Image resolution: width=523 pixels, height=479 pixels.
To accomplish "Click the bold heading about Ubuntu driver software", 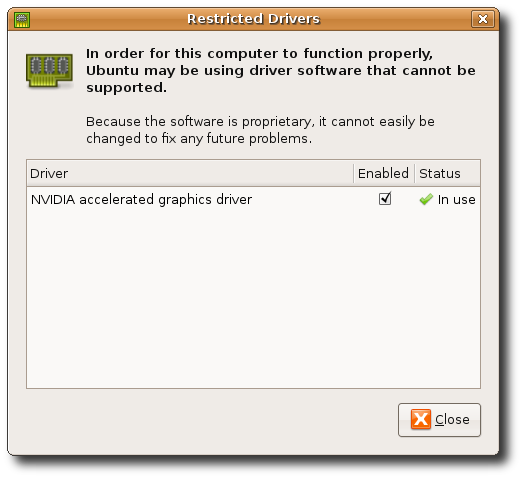I will 281,70.
